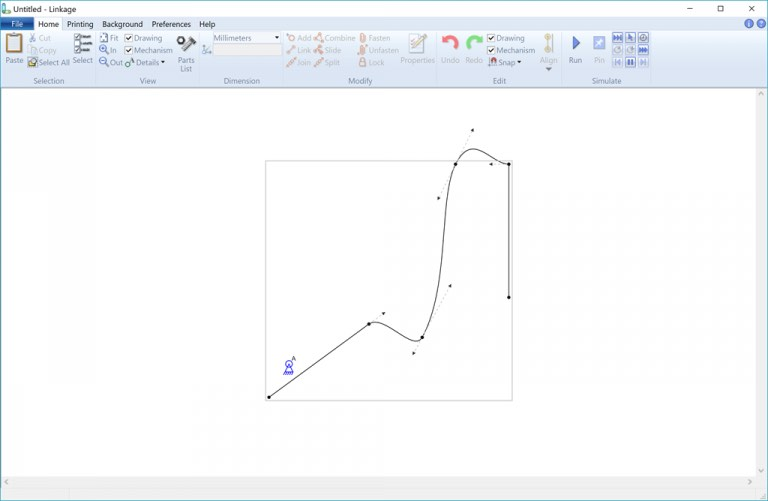Click the Paste icon in Selection group

click(x=14, y=48)
